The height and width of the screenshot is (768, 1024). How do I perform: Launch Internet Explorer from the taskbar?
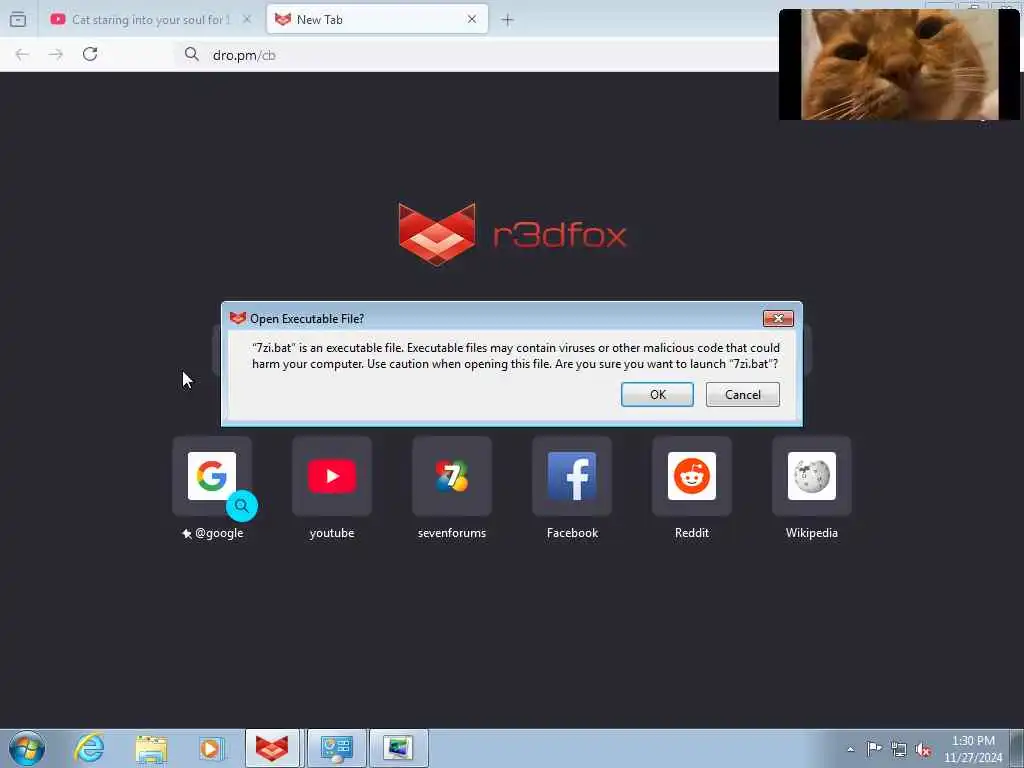(89, 748)
